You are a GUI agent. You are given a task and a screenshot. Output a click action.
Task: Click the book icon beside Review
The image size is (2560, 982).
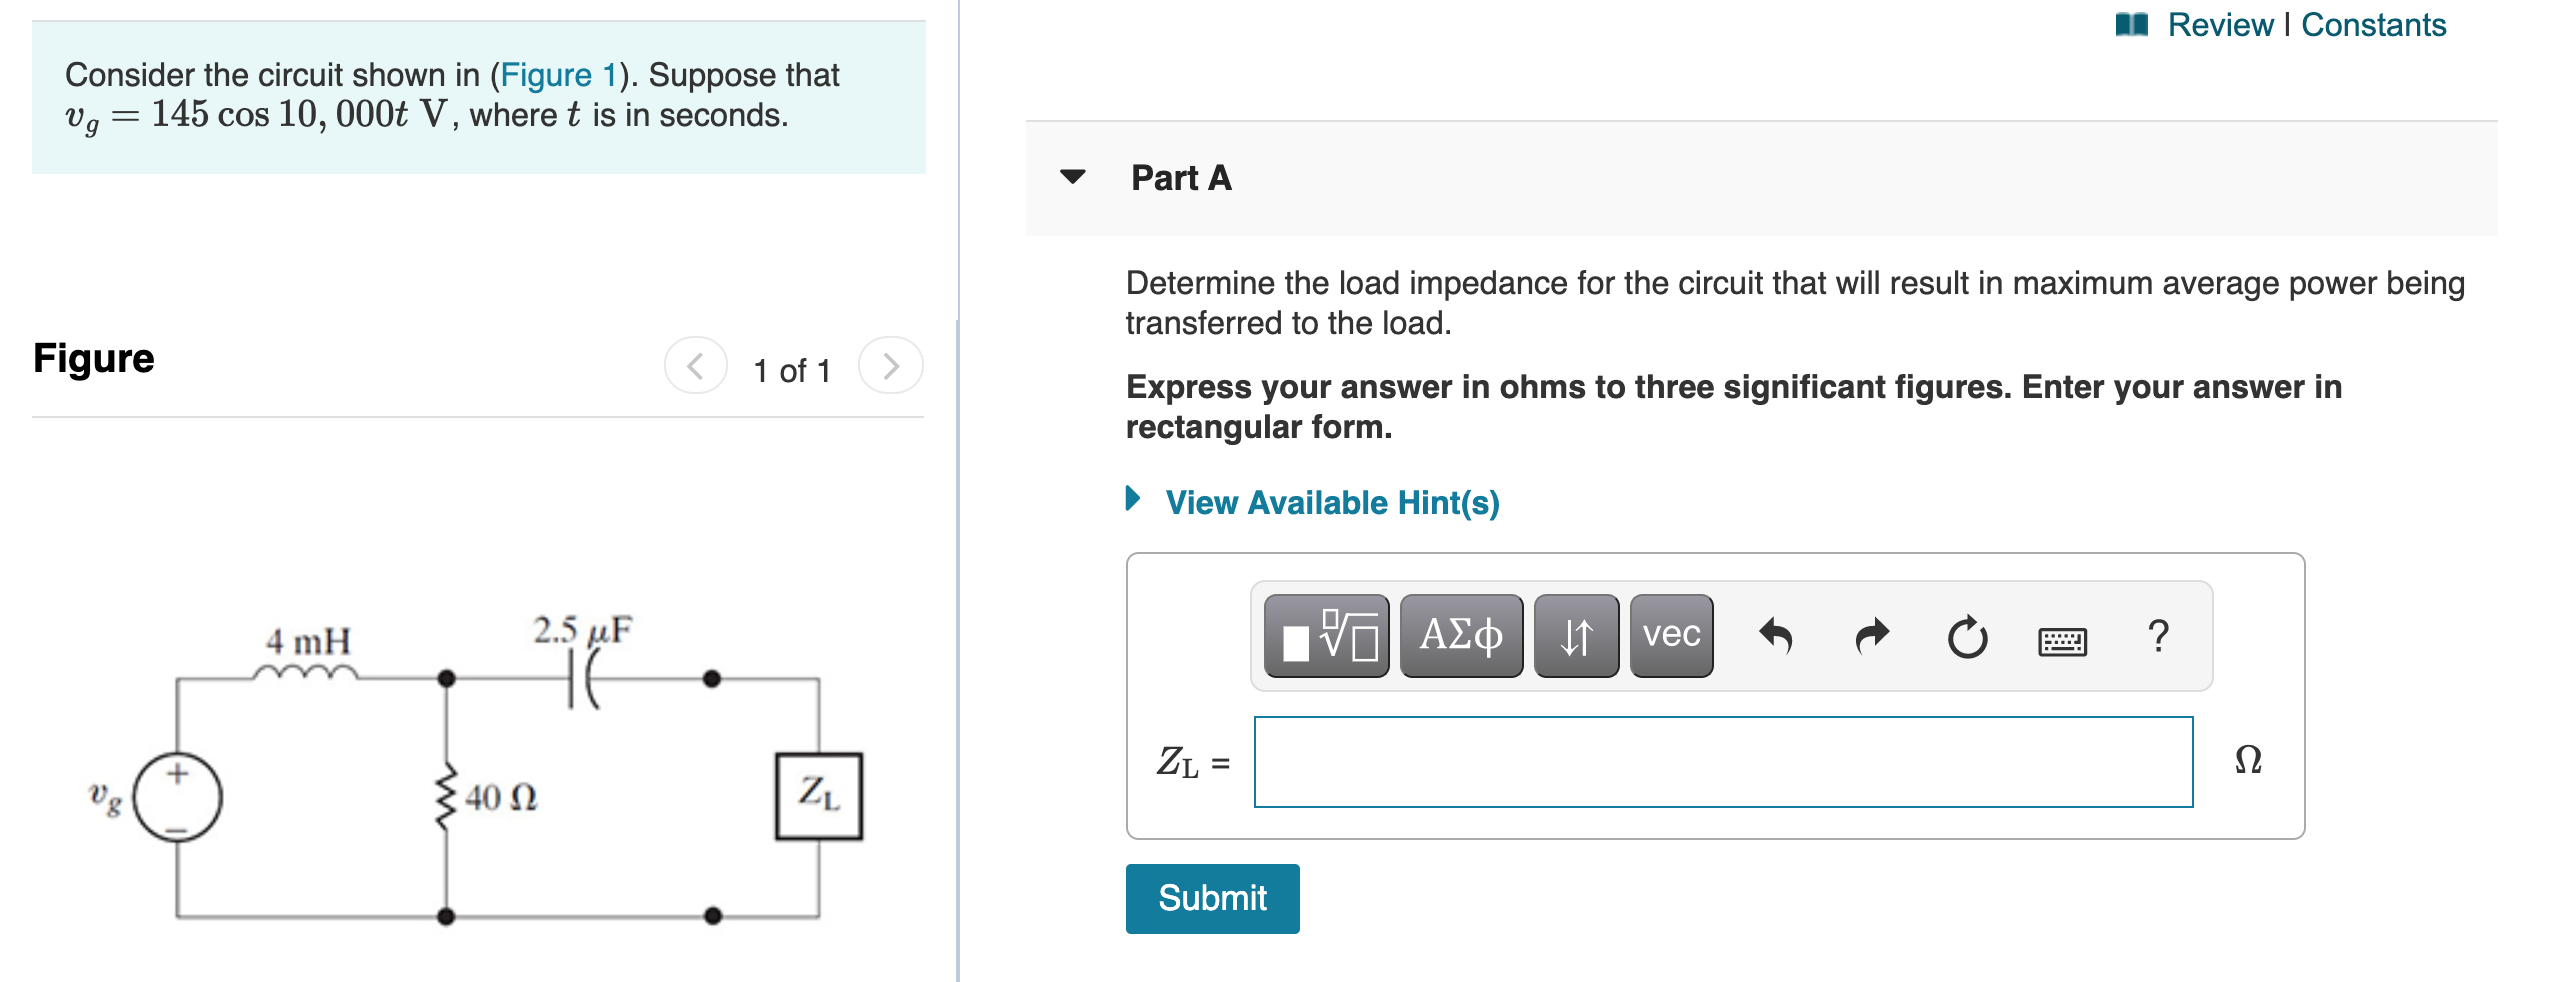click(2131, 25)
